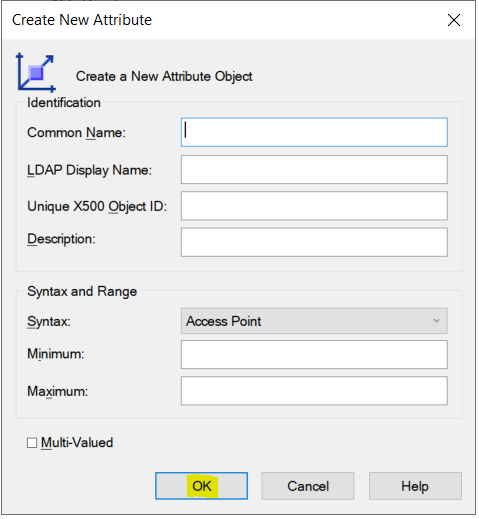Click the Maximum value field
This screenshot has height=519, width=479.
click(314, 391)
